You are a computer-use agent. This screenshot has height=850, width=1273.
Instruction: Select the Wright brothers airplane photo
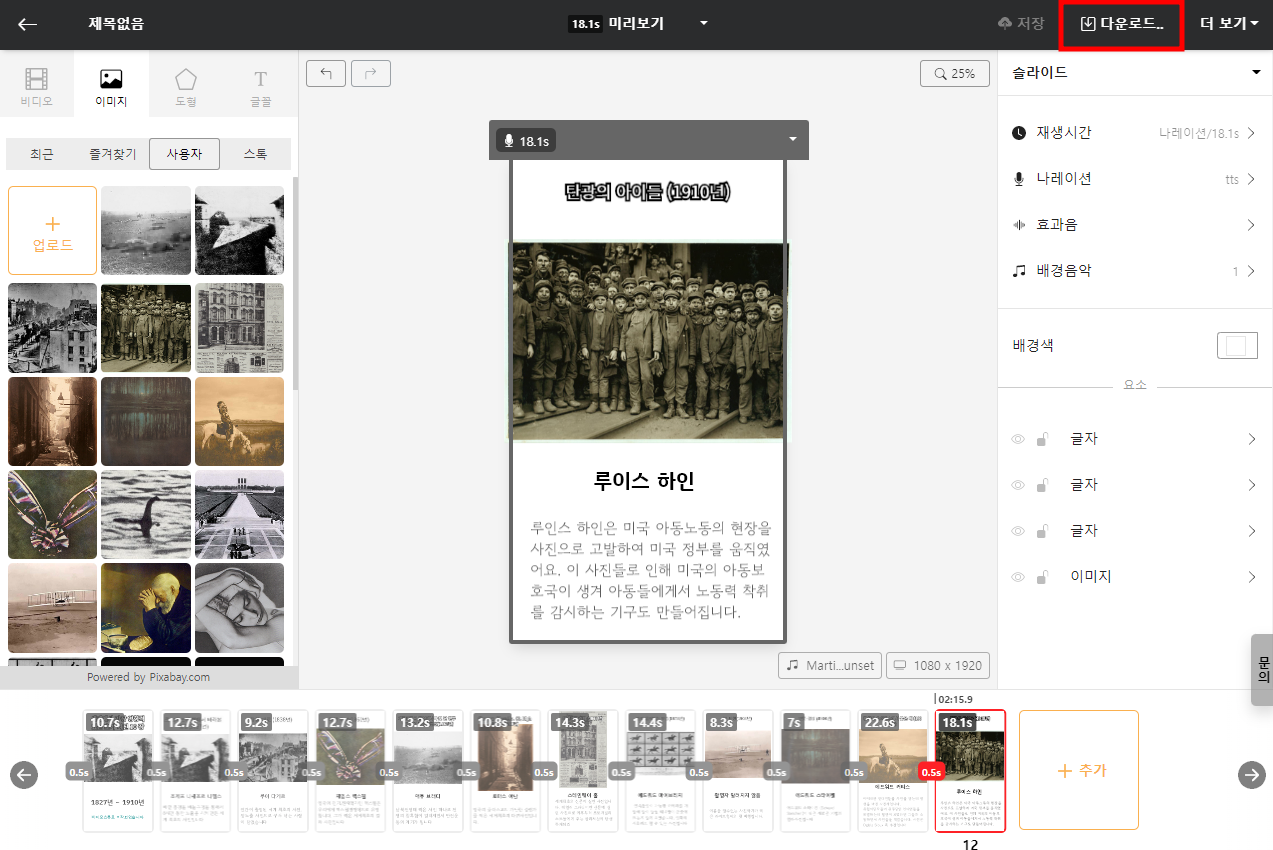click(x=52, y=608)
